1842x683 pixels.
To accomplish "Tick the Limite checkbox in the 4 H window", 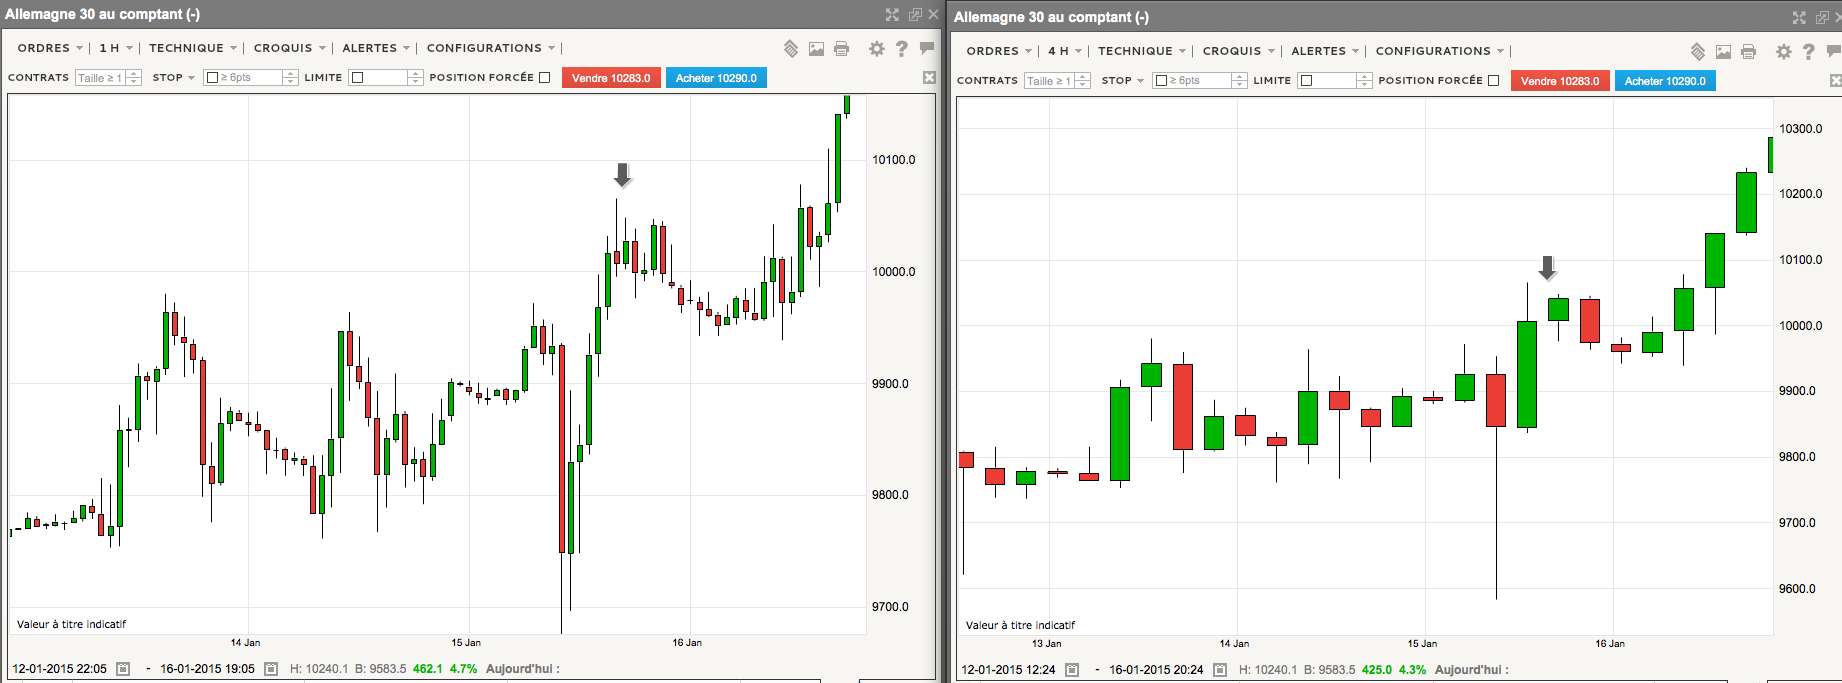I will 1306,80.
